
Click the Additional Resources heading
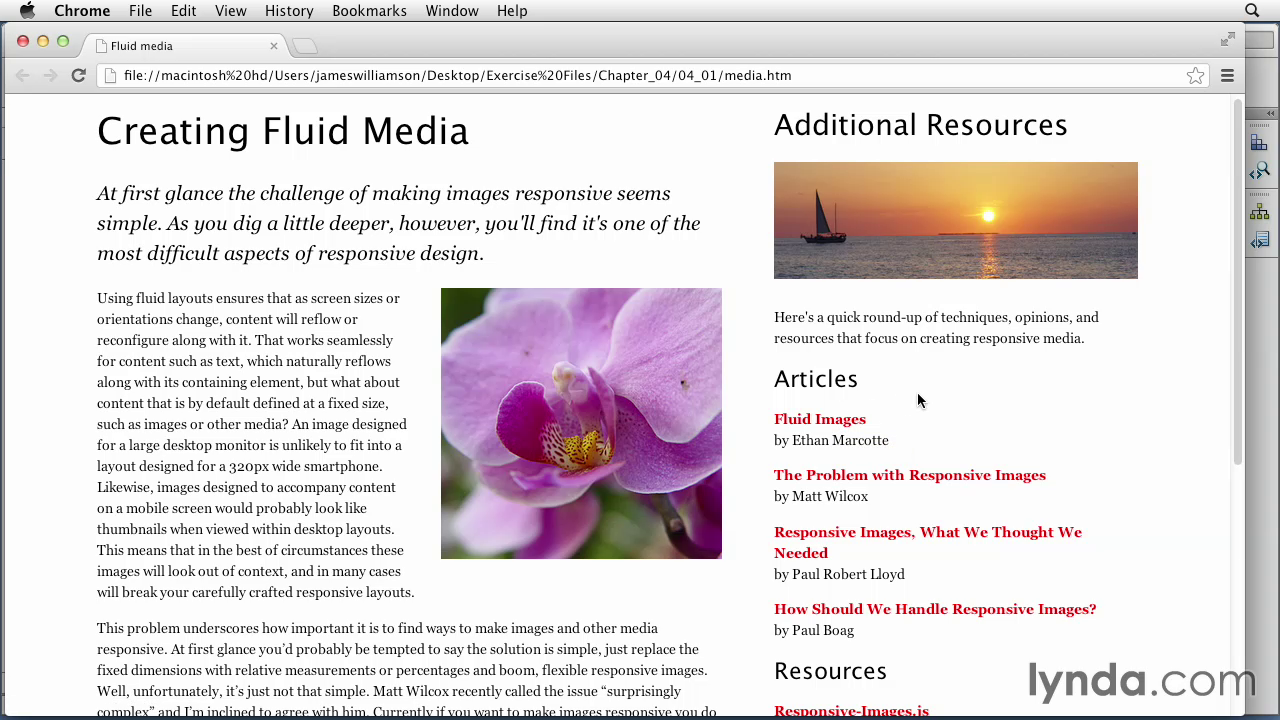click(x=921, y=125)
